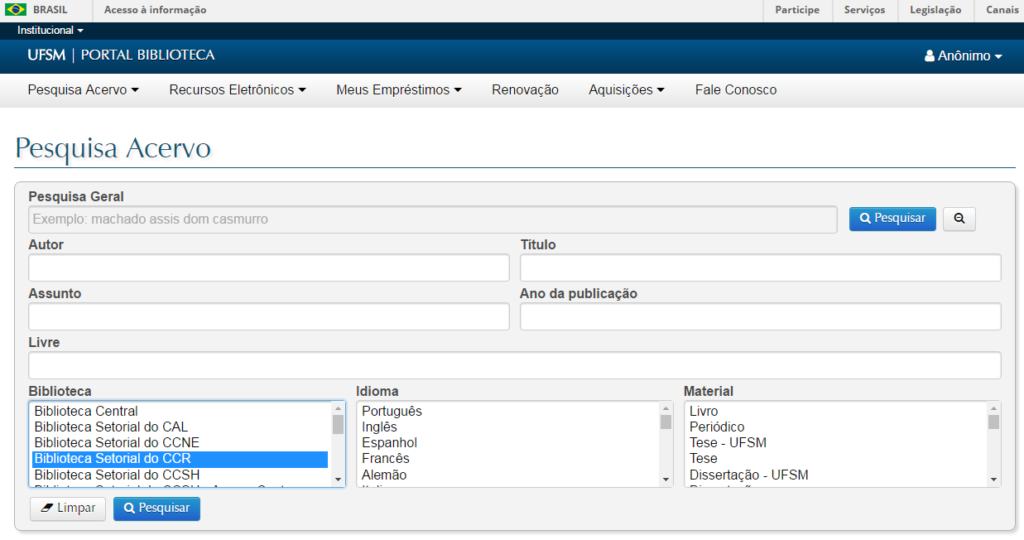Click the Anônimo user icon
This screenshot has width=1024, height=540.
(929, 56)
